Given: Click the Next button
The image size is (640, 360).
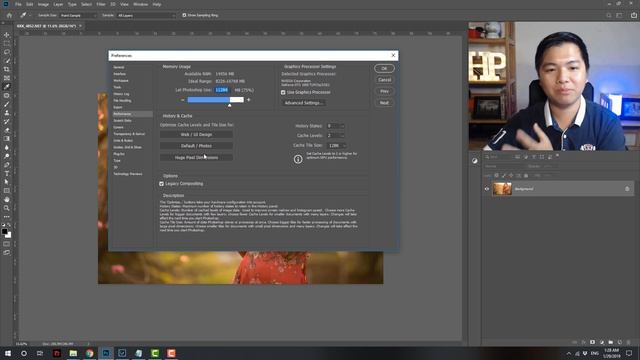Looking at the screenshot, I should [x=384, y=103].
